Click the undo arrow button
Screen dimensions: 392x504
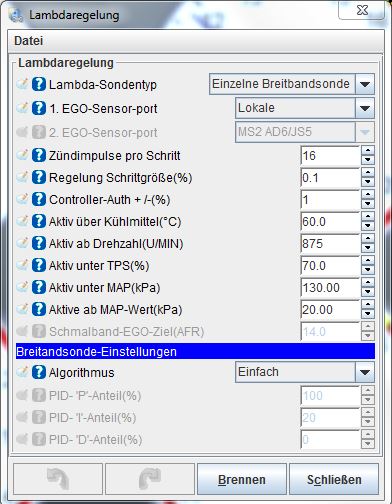[x=58, y=479]
